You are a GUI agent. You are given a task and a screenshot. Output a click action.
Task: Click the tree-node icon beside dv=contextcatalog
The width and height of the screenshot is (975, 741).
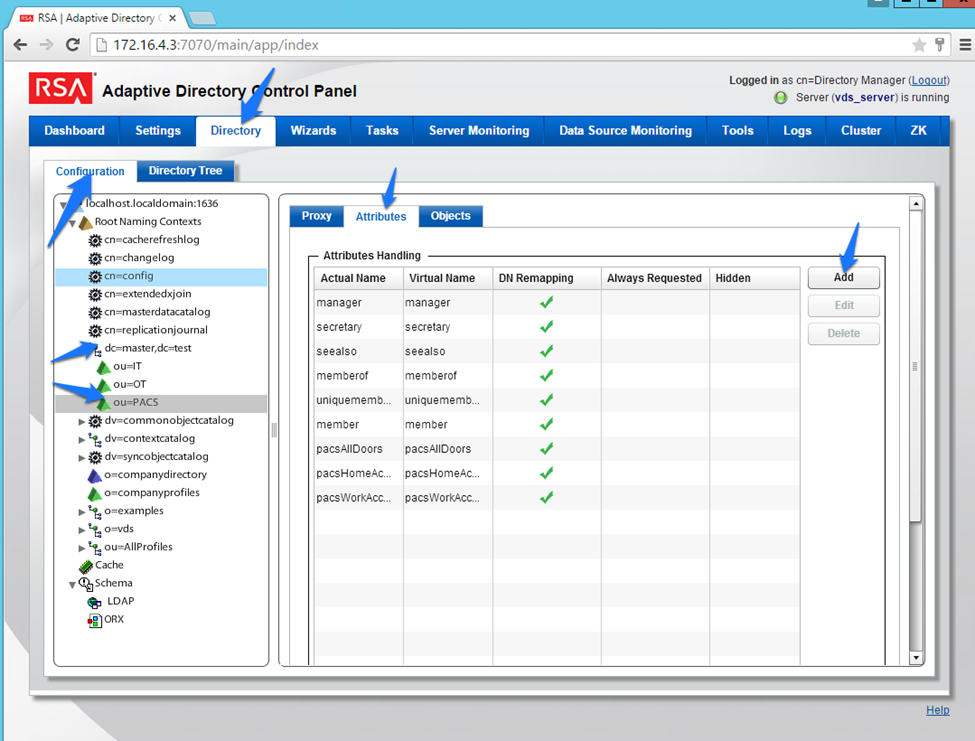[x=95, y=439]
